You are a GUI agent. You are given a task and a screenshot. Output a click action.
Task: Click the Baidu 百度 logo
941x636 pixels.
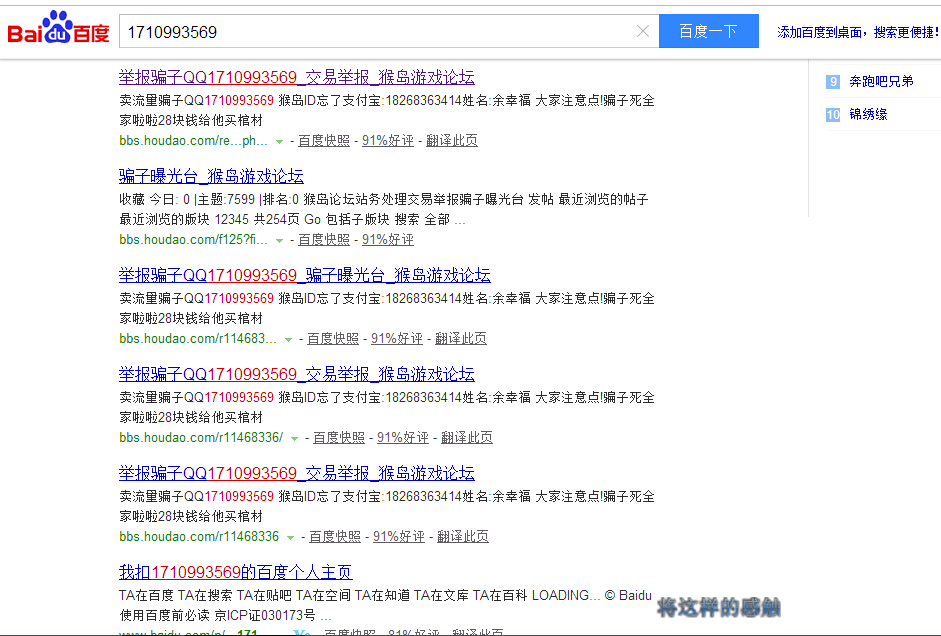tap(58, 28)
